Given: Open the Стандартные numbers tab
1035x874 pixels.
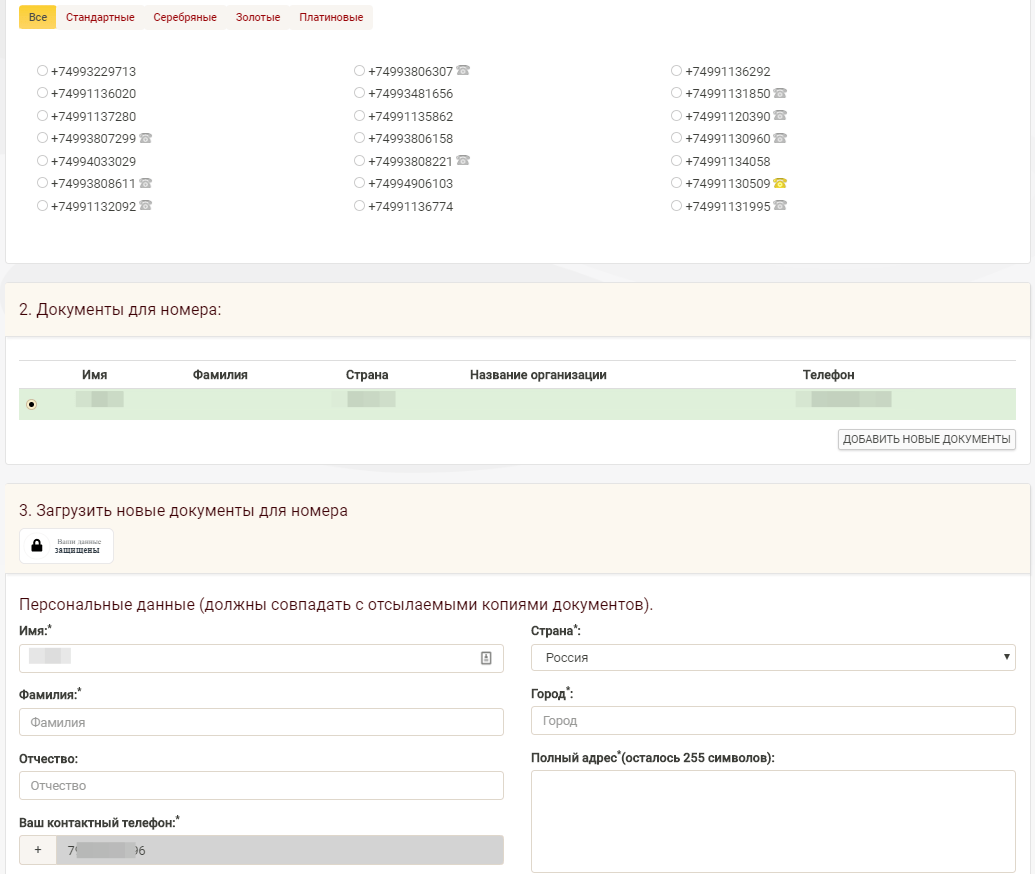Looking at the screenshot, I should [100, 17].
